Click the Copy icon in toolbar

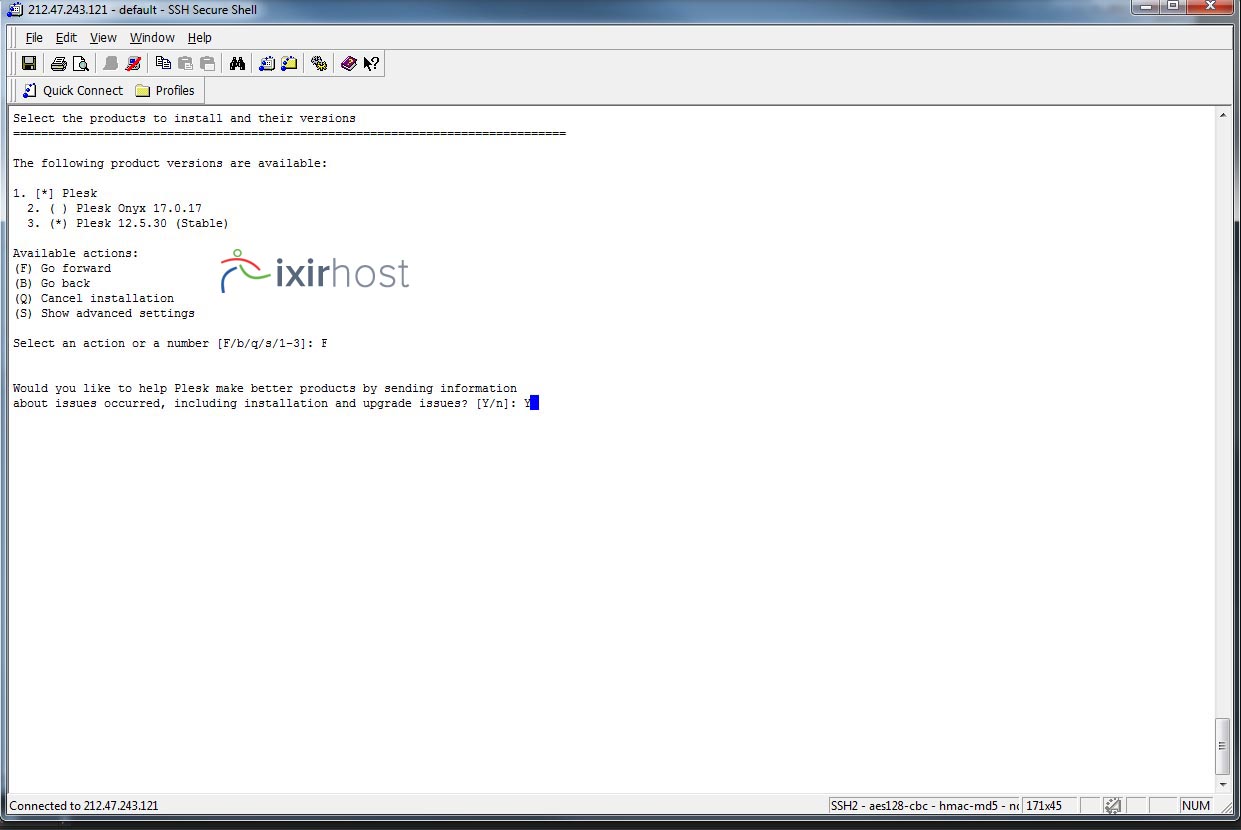163,64
